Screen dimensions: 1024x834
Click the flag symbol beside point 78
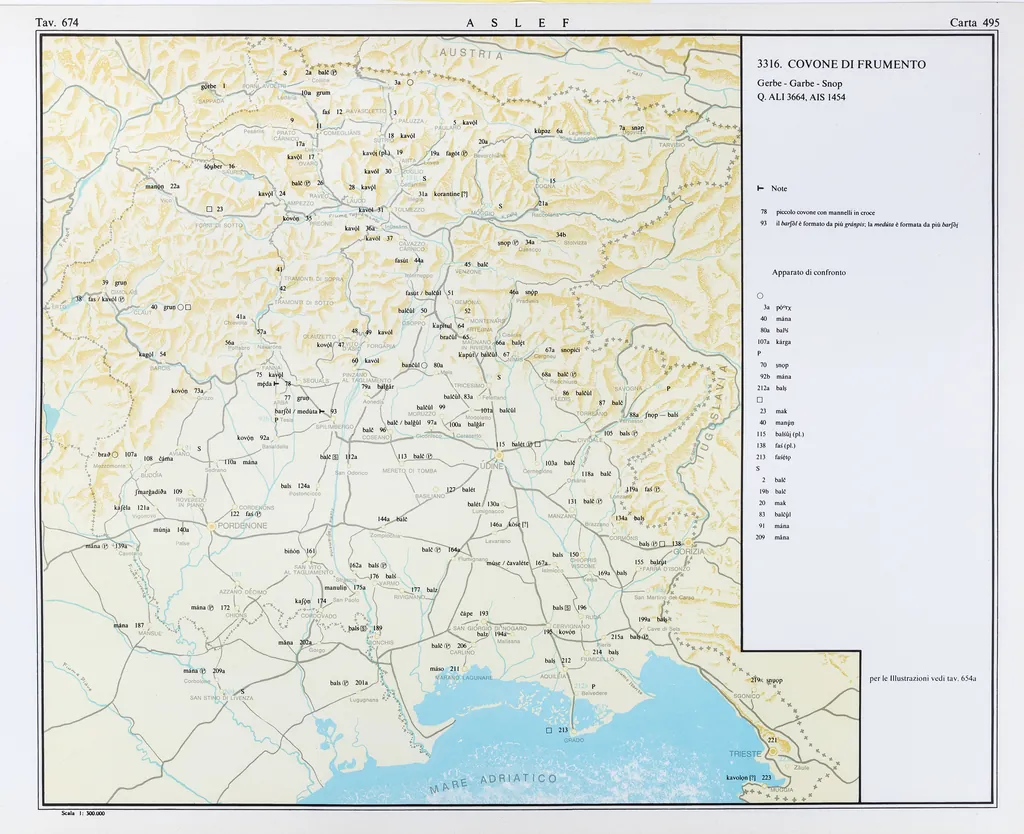pyautogui.click(x=275, y=384)
